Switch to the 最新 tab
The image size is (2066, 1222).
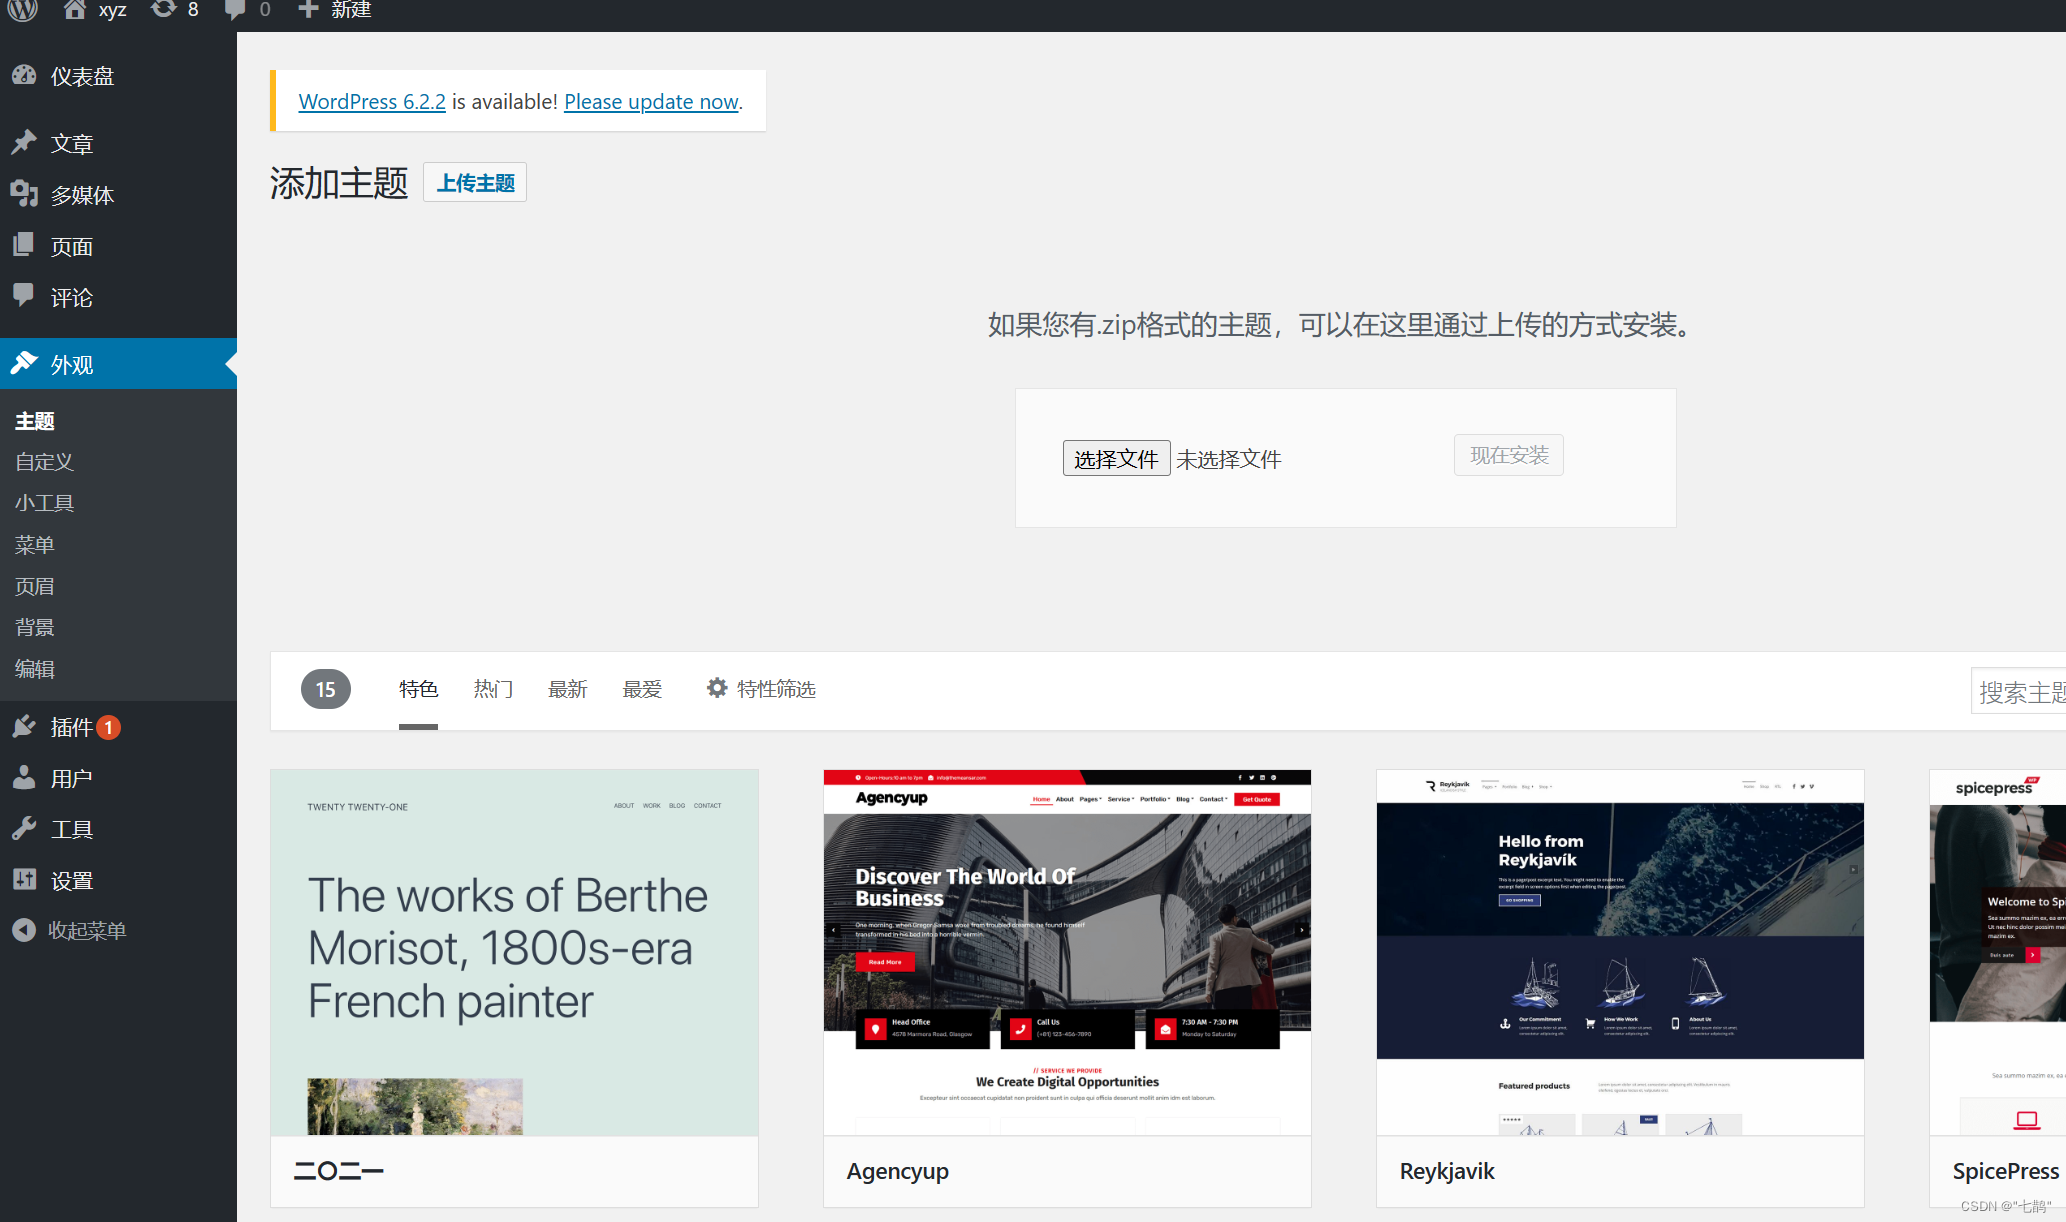tap(567, 689)
